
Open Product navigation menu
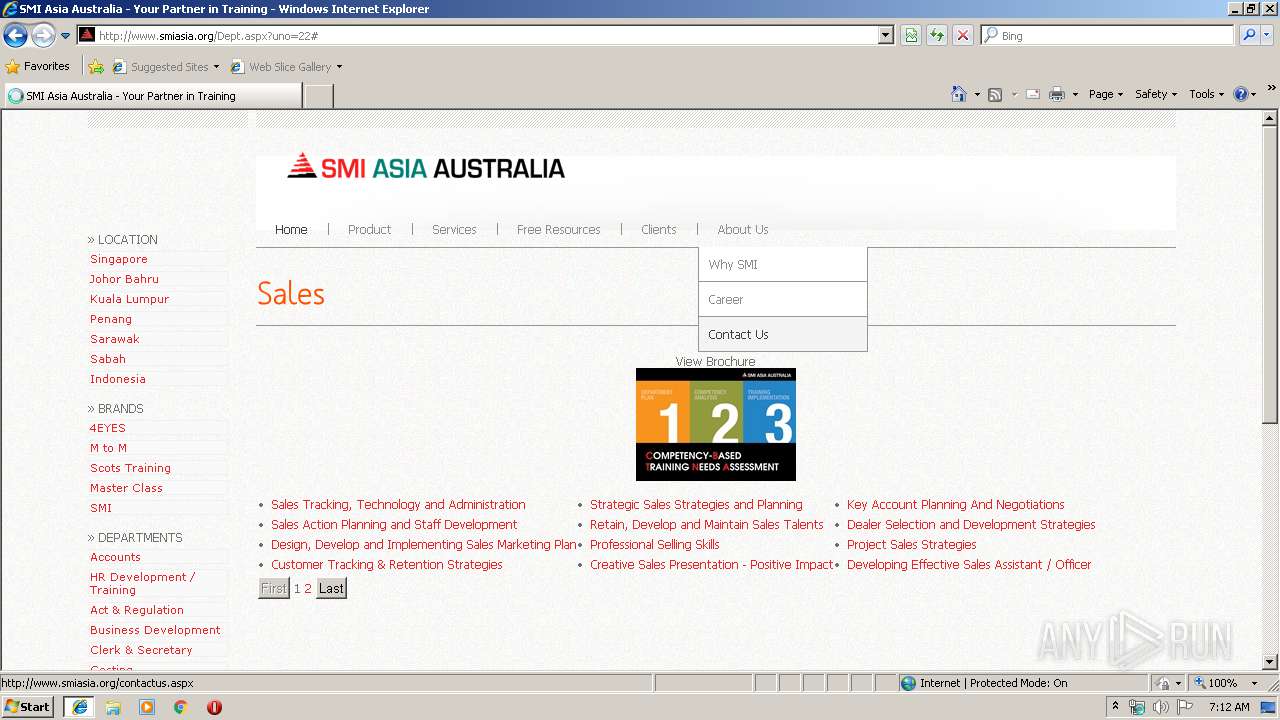click(x=369, y=229)
